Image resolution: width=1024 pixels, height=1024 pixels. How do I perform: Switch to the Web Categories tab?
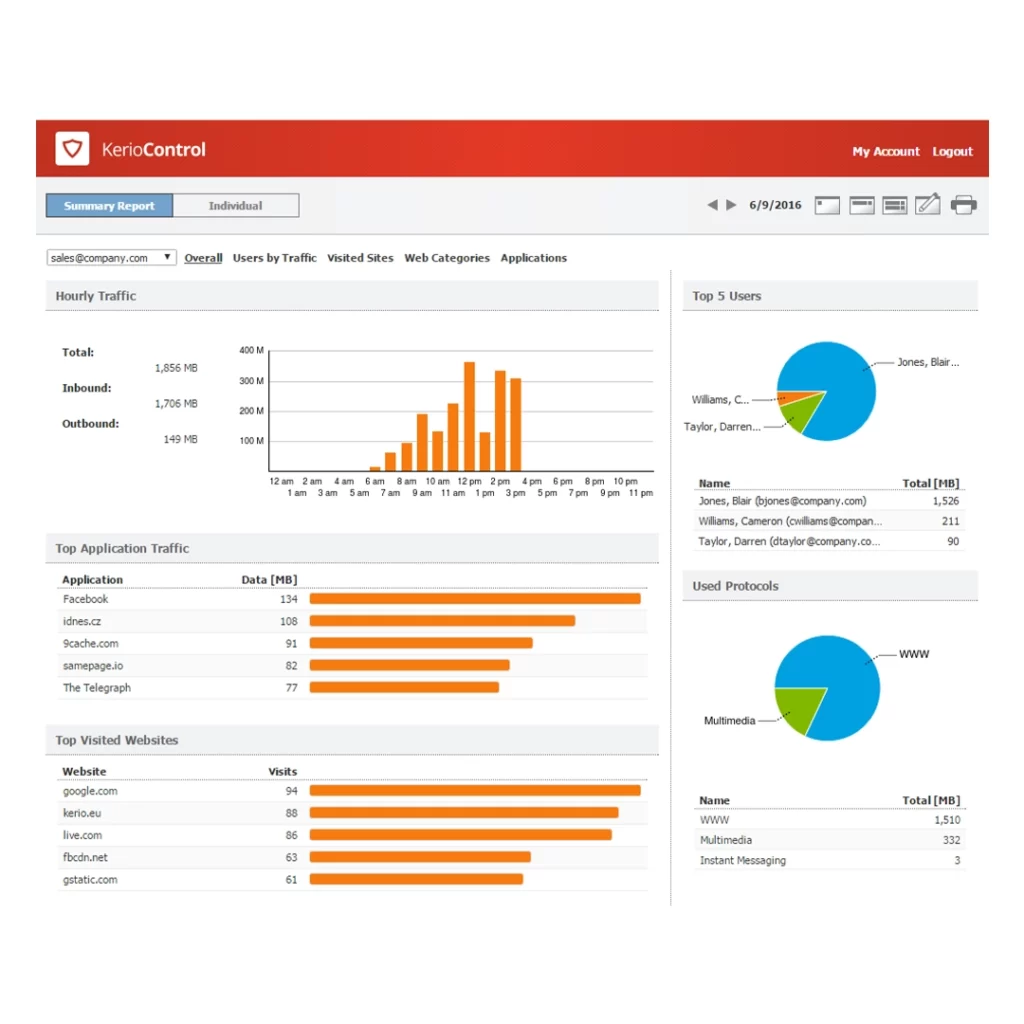point(447,258)
